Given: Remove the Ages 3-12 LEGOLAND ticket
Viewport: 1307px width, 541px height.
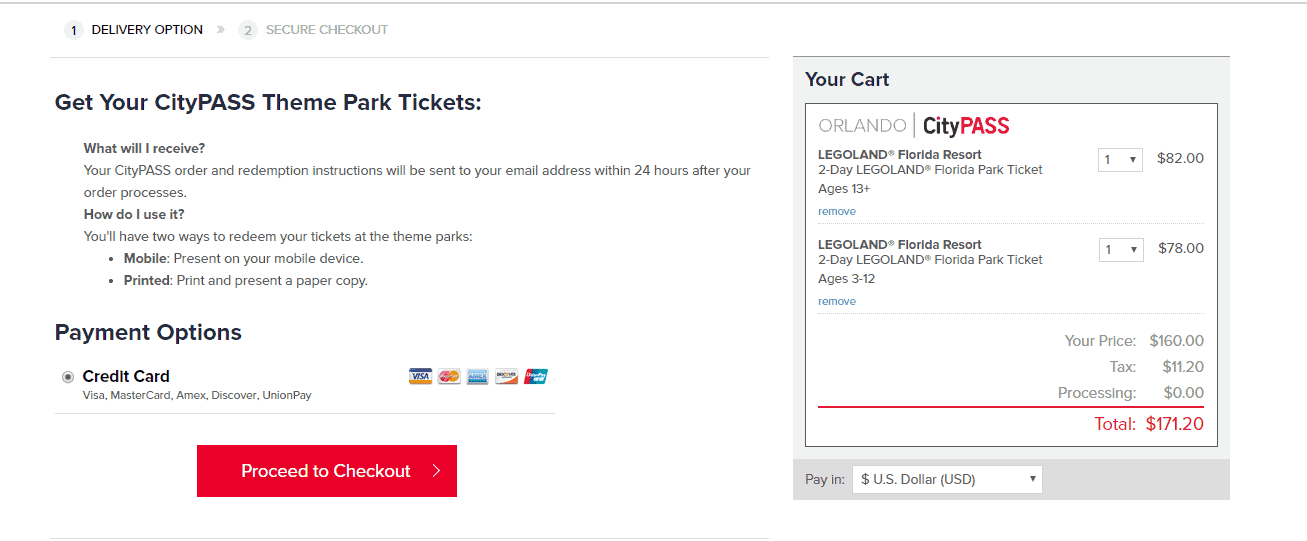Looking at the screenshot, I should 837,302.
